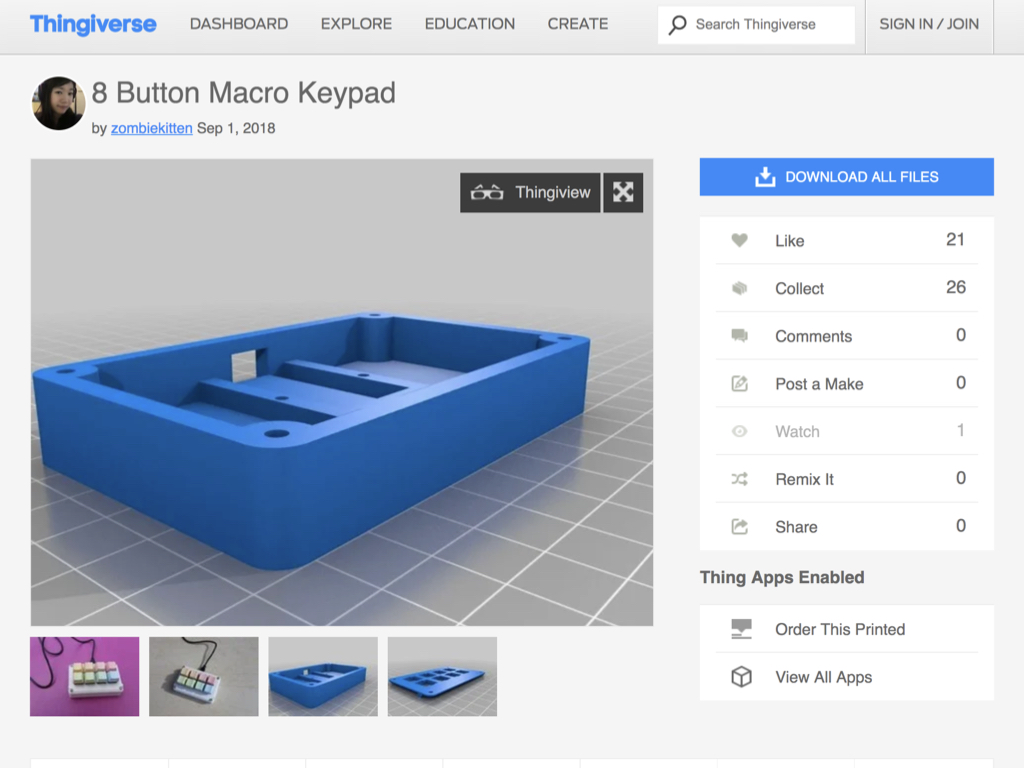
Task: Select the pink background keypad thumbnail
Action: click(x=85, y=677)
